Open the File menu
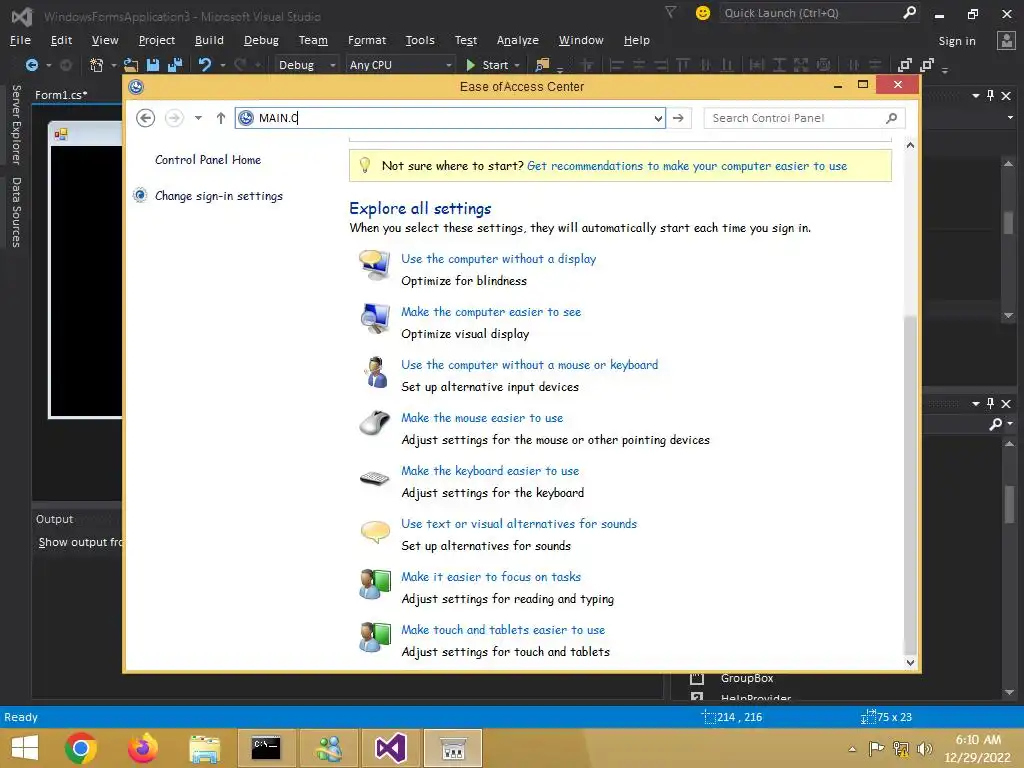1024x768 pixels. [20, 40]
